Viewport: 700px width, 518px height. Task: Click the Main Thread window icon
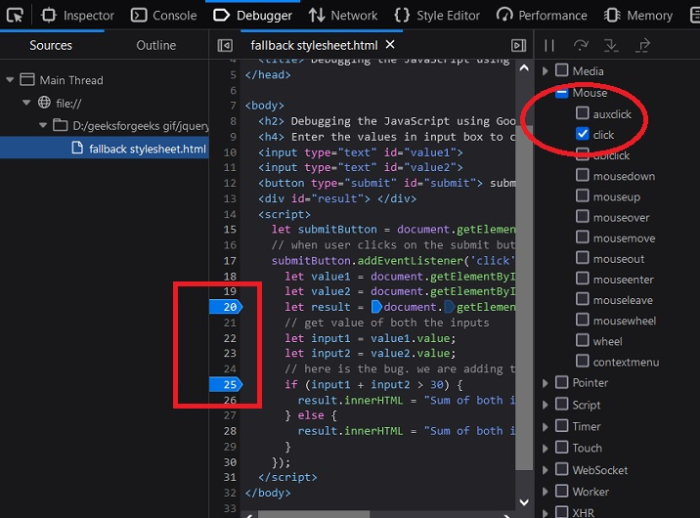click(27, 79)
